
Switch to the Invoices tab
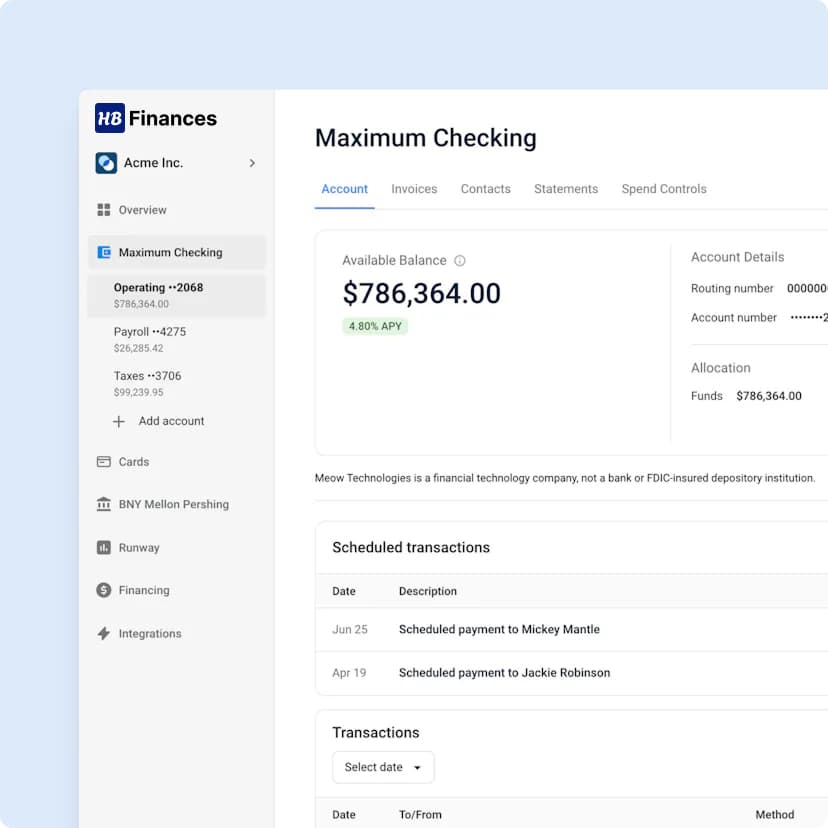click(x=414, y=189)
